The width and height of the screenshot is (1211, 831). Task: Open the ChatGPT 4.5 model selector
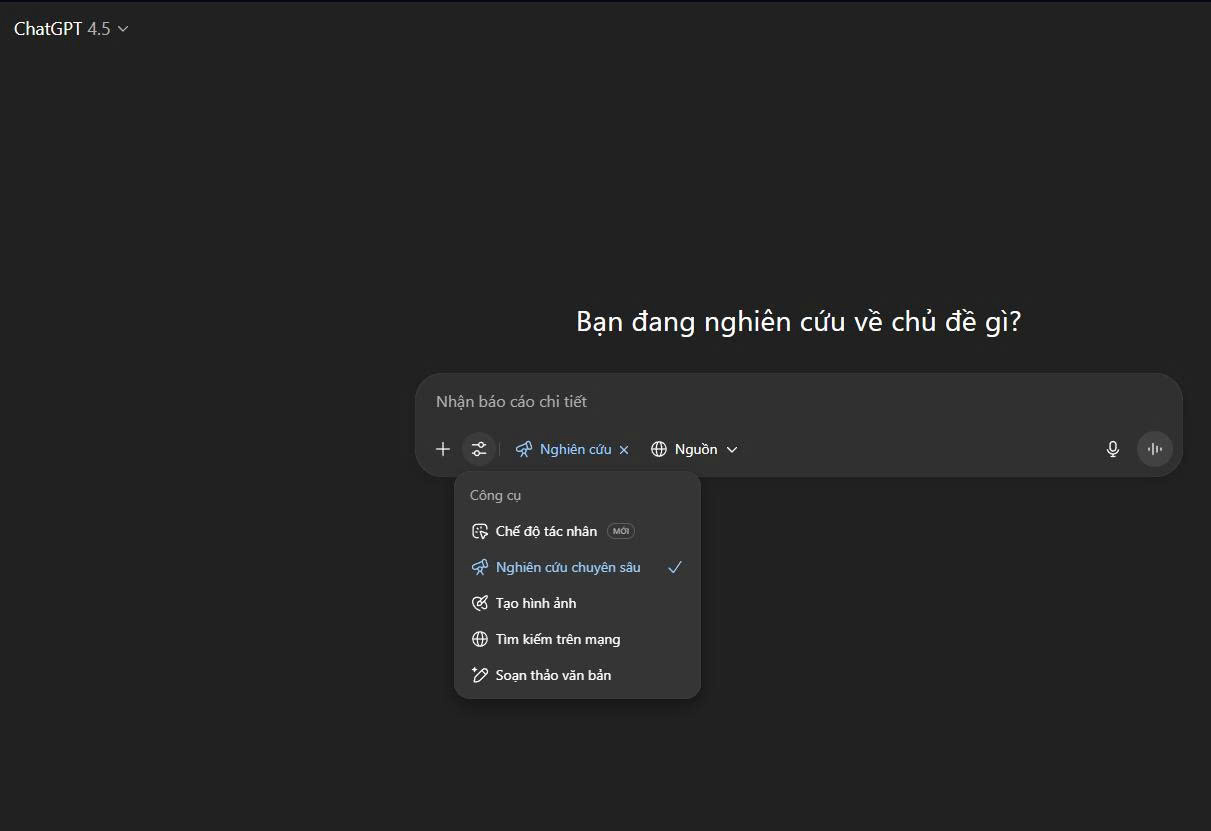[x=71, y=29]
